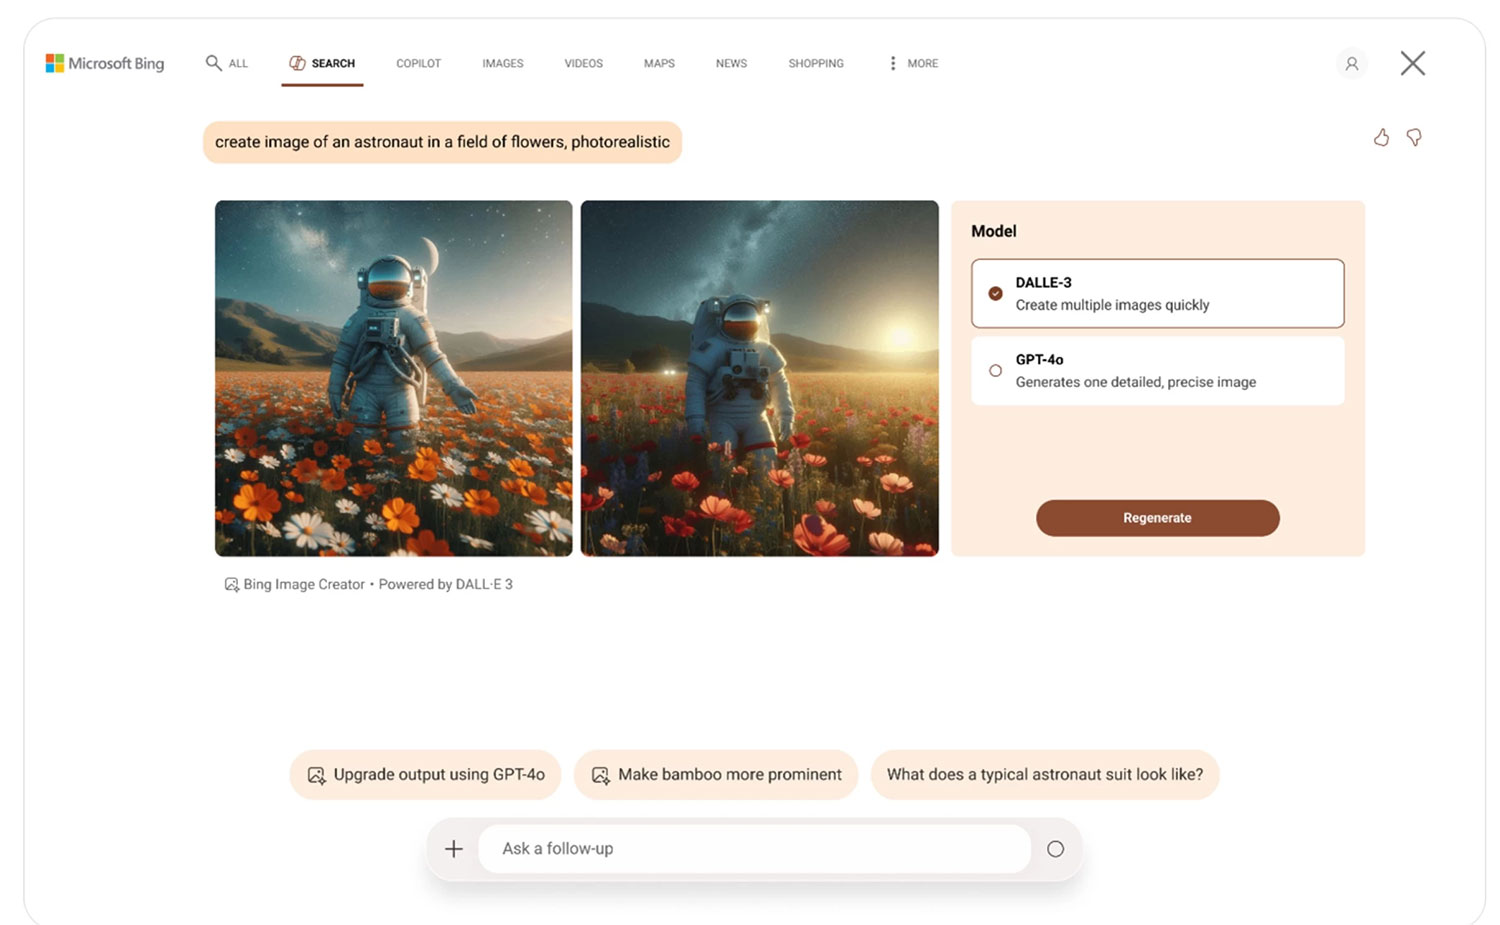
Task: Thumbs down the generated response
Action: click(1415, 138)
